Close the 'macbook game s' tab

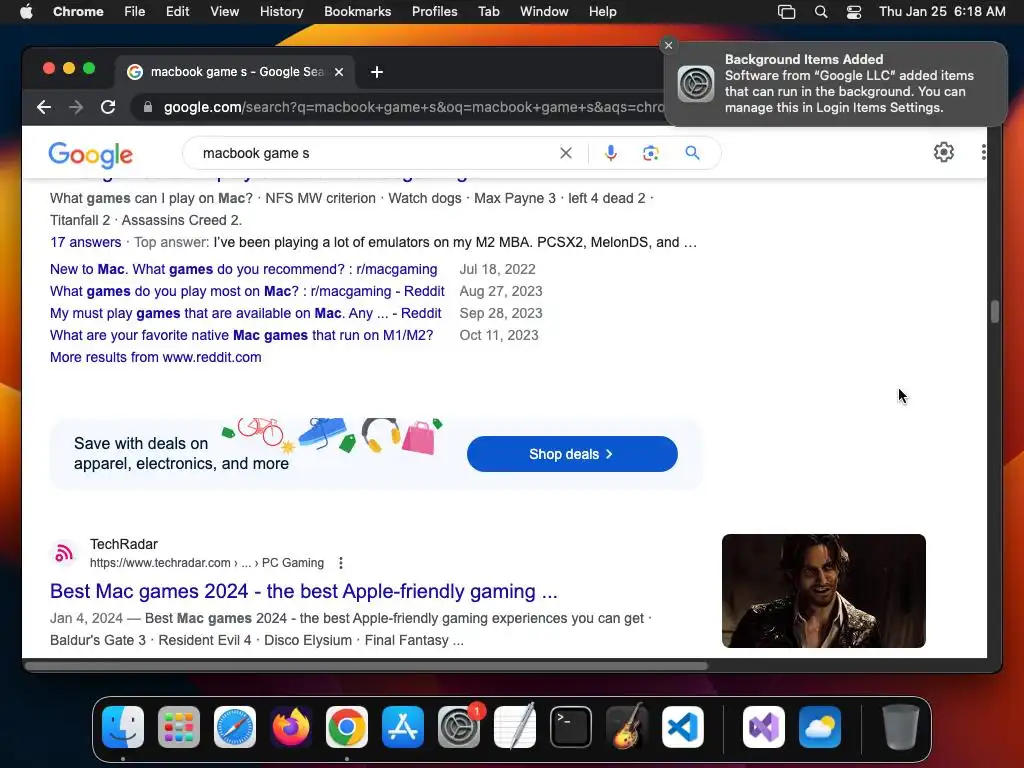(x=339, y=72)
